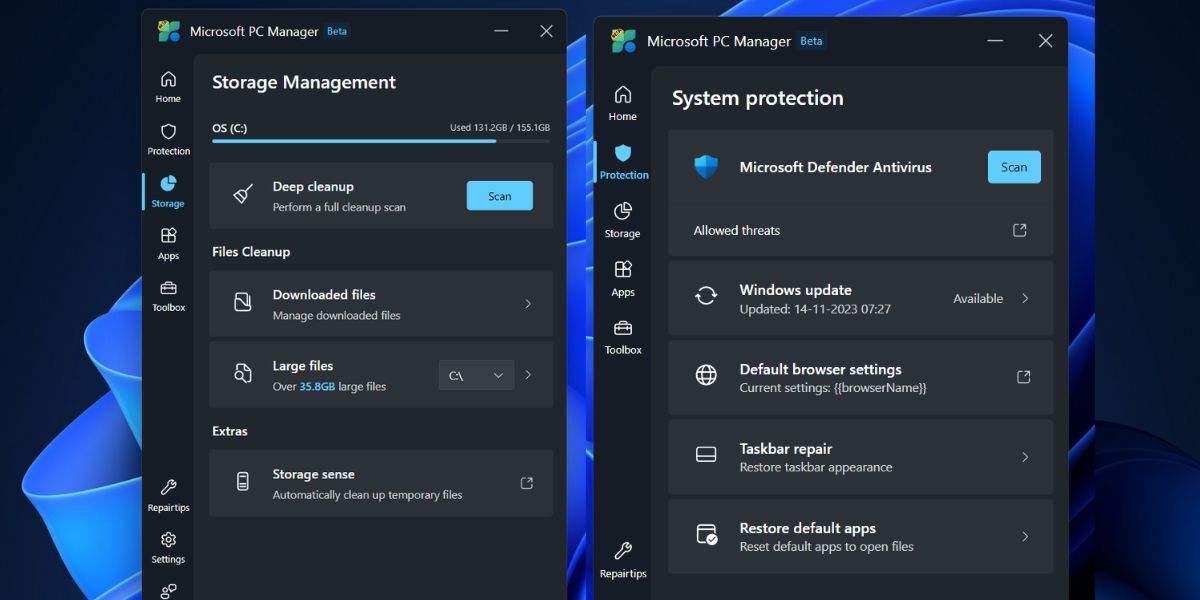
Task: Expand the Downloaded files entry
Action: (x=527, y=304)
